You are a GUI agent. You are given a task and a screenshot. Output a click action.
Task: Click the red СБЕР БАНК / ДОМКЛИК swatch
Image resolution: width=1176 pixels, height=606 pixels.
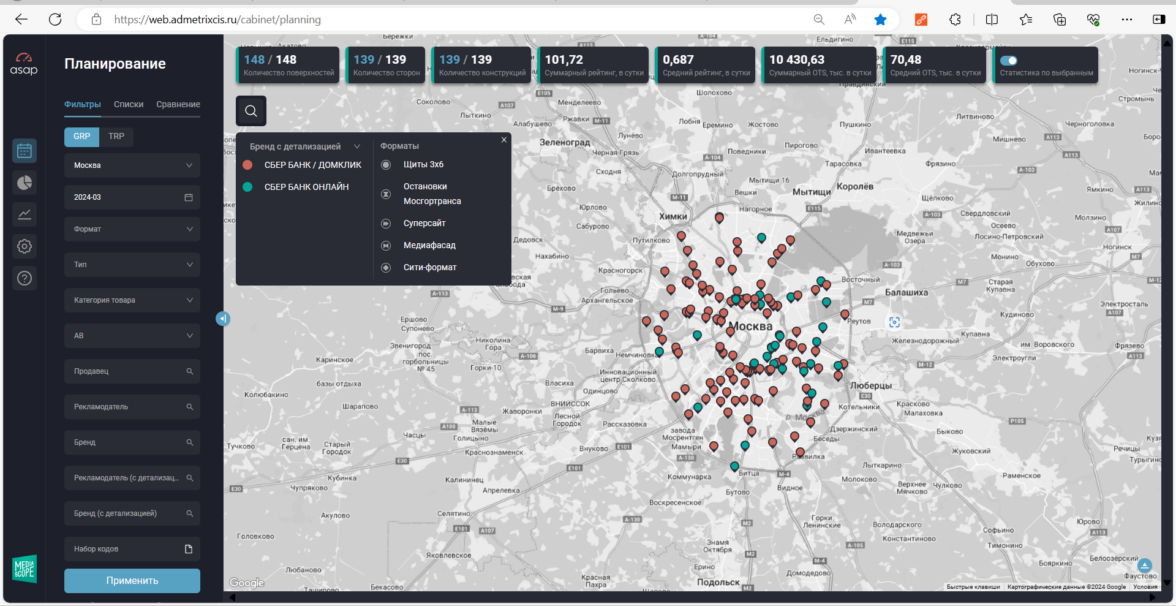pos(247,165)
